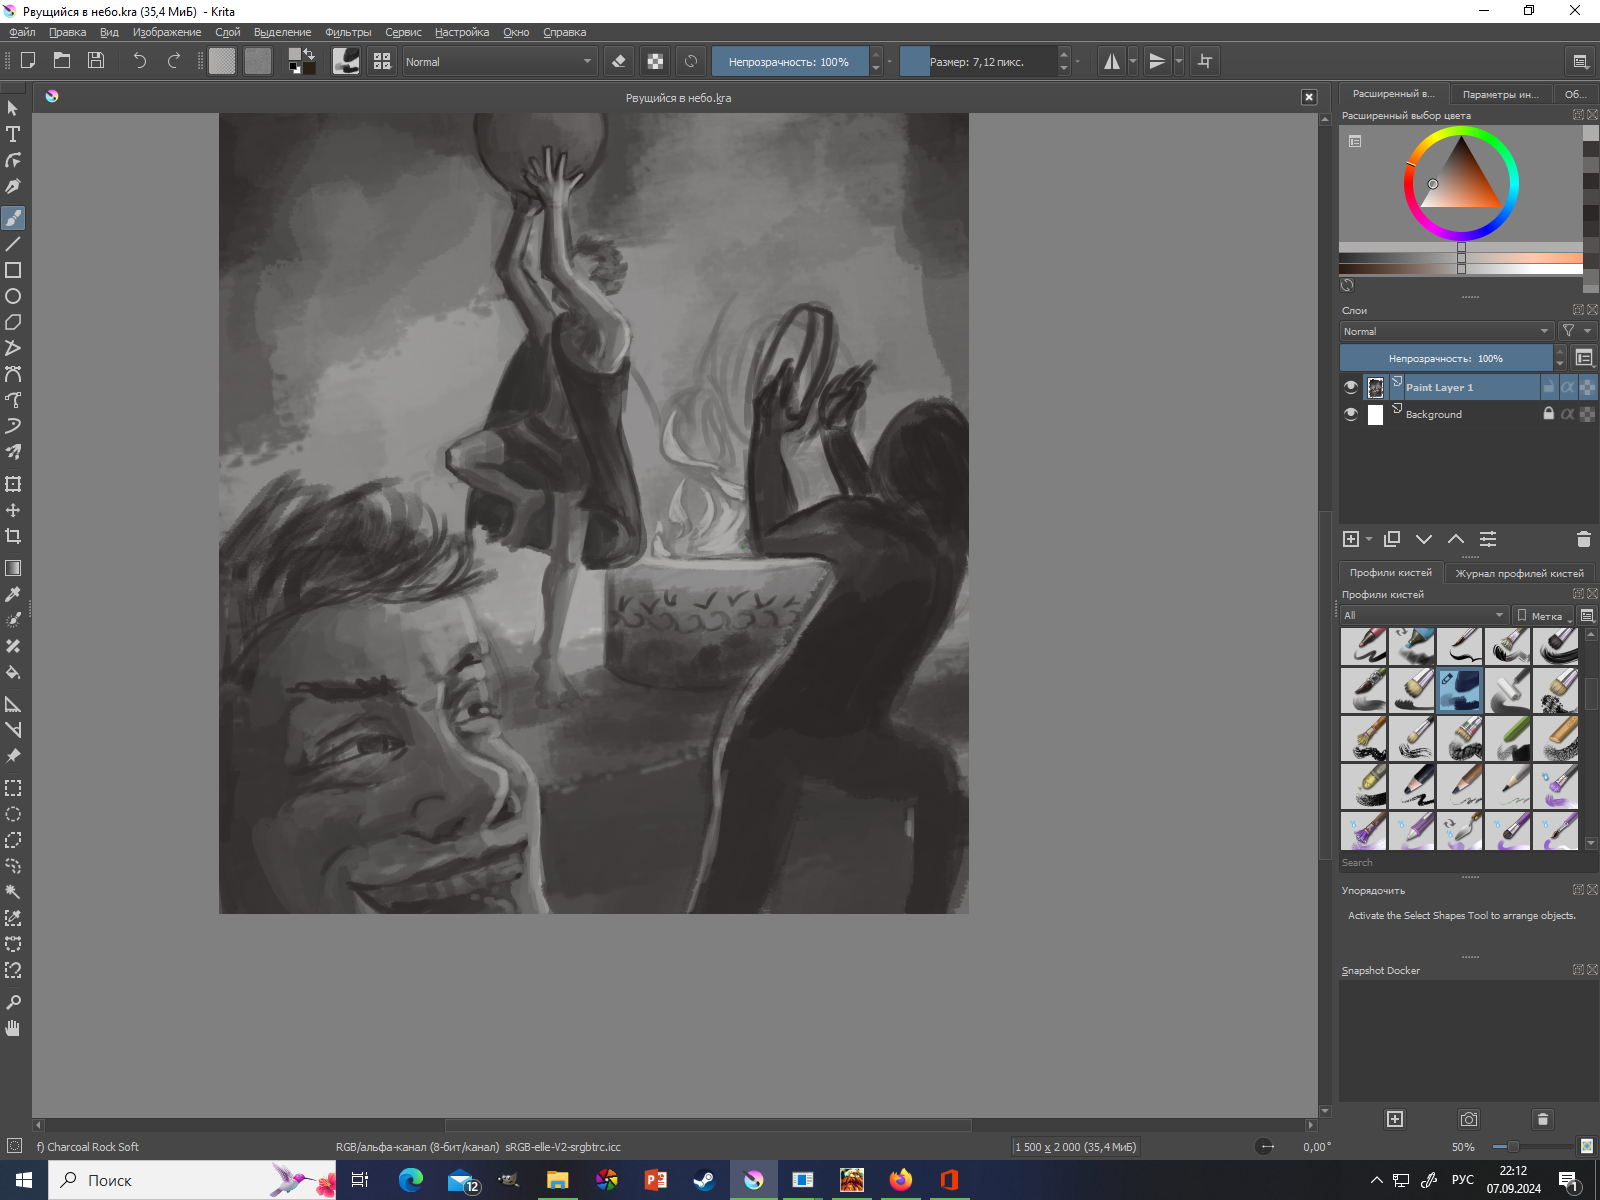
Task: Choose the Ellipse shape tool
Action: point(13,296)
